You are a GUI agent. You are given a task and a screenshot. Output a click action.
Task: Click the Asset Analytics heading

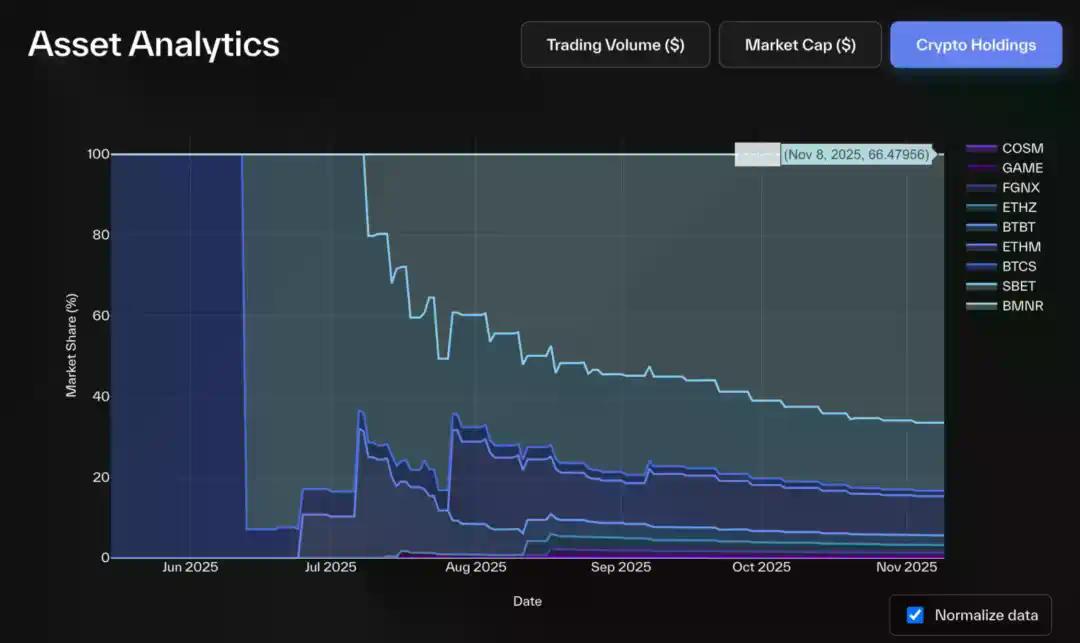pos(154,44)
